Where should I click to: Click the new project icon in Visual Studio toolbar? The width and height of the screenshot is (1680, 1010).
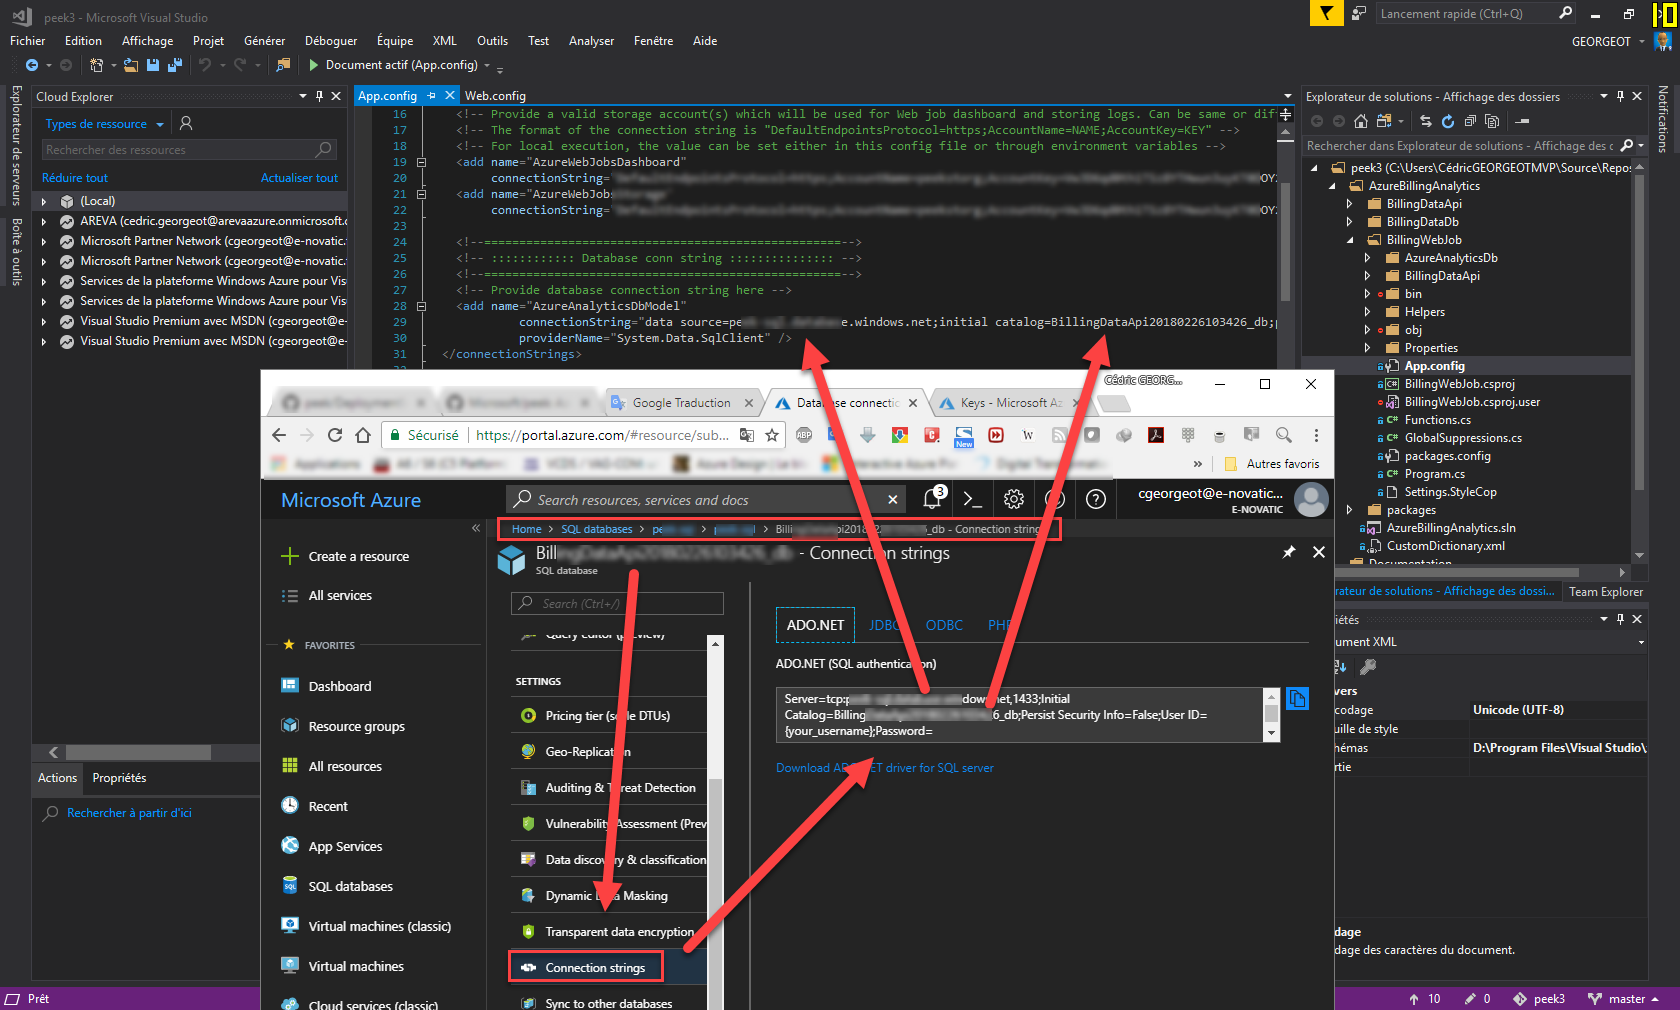click(x=96, y=65)
